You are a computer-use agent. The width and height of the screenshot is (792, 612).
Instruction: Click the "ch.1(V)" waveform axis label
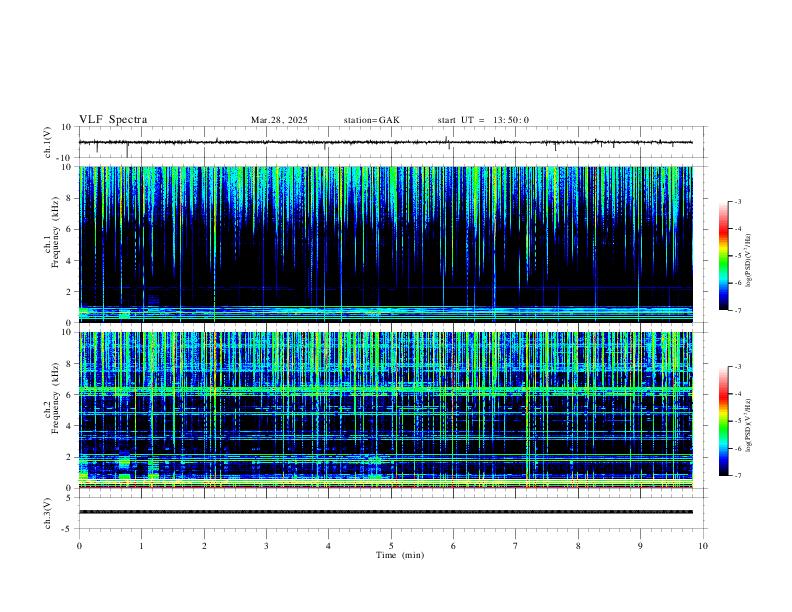(48, 142)
